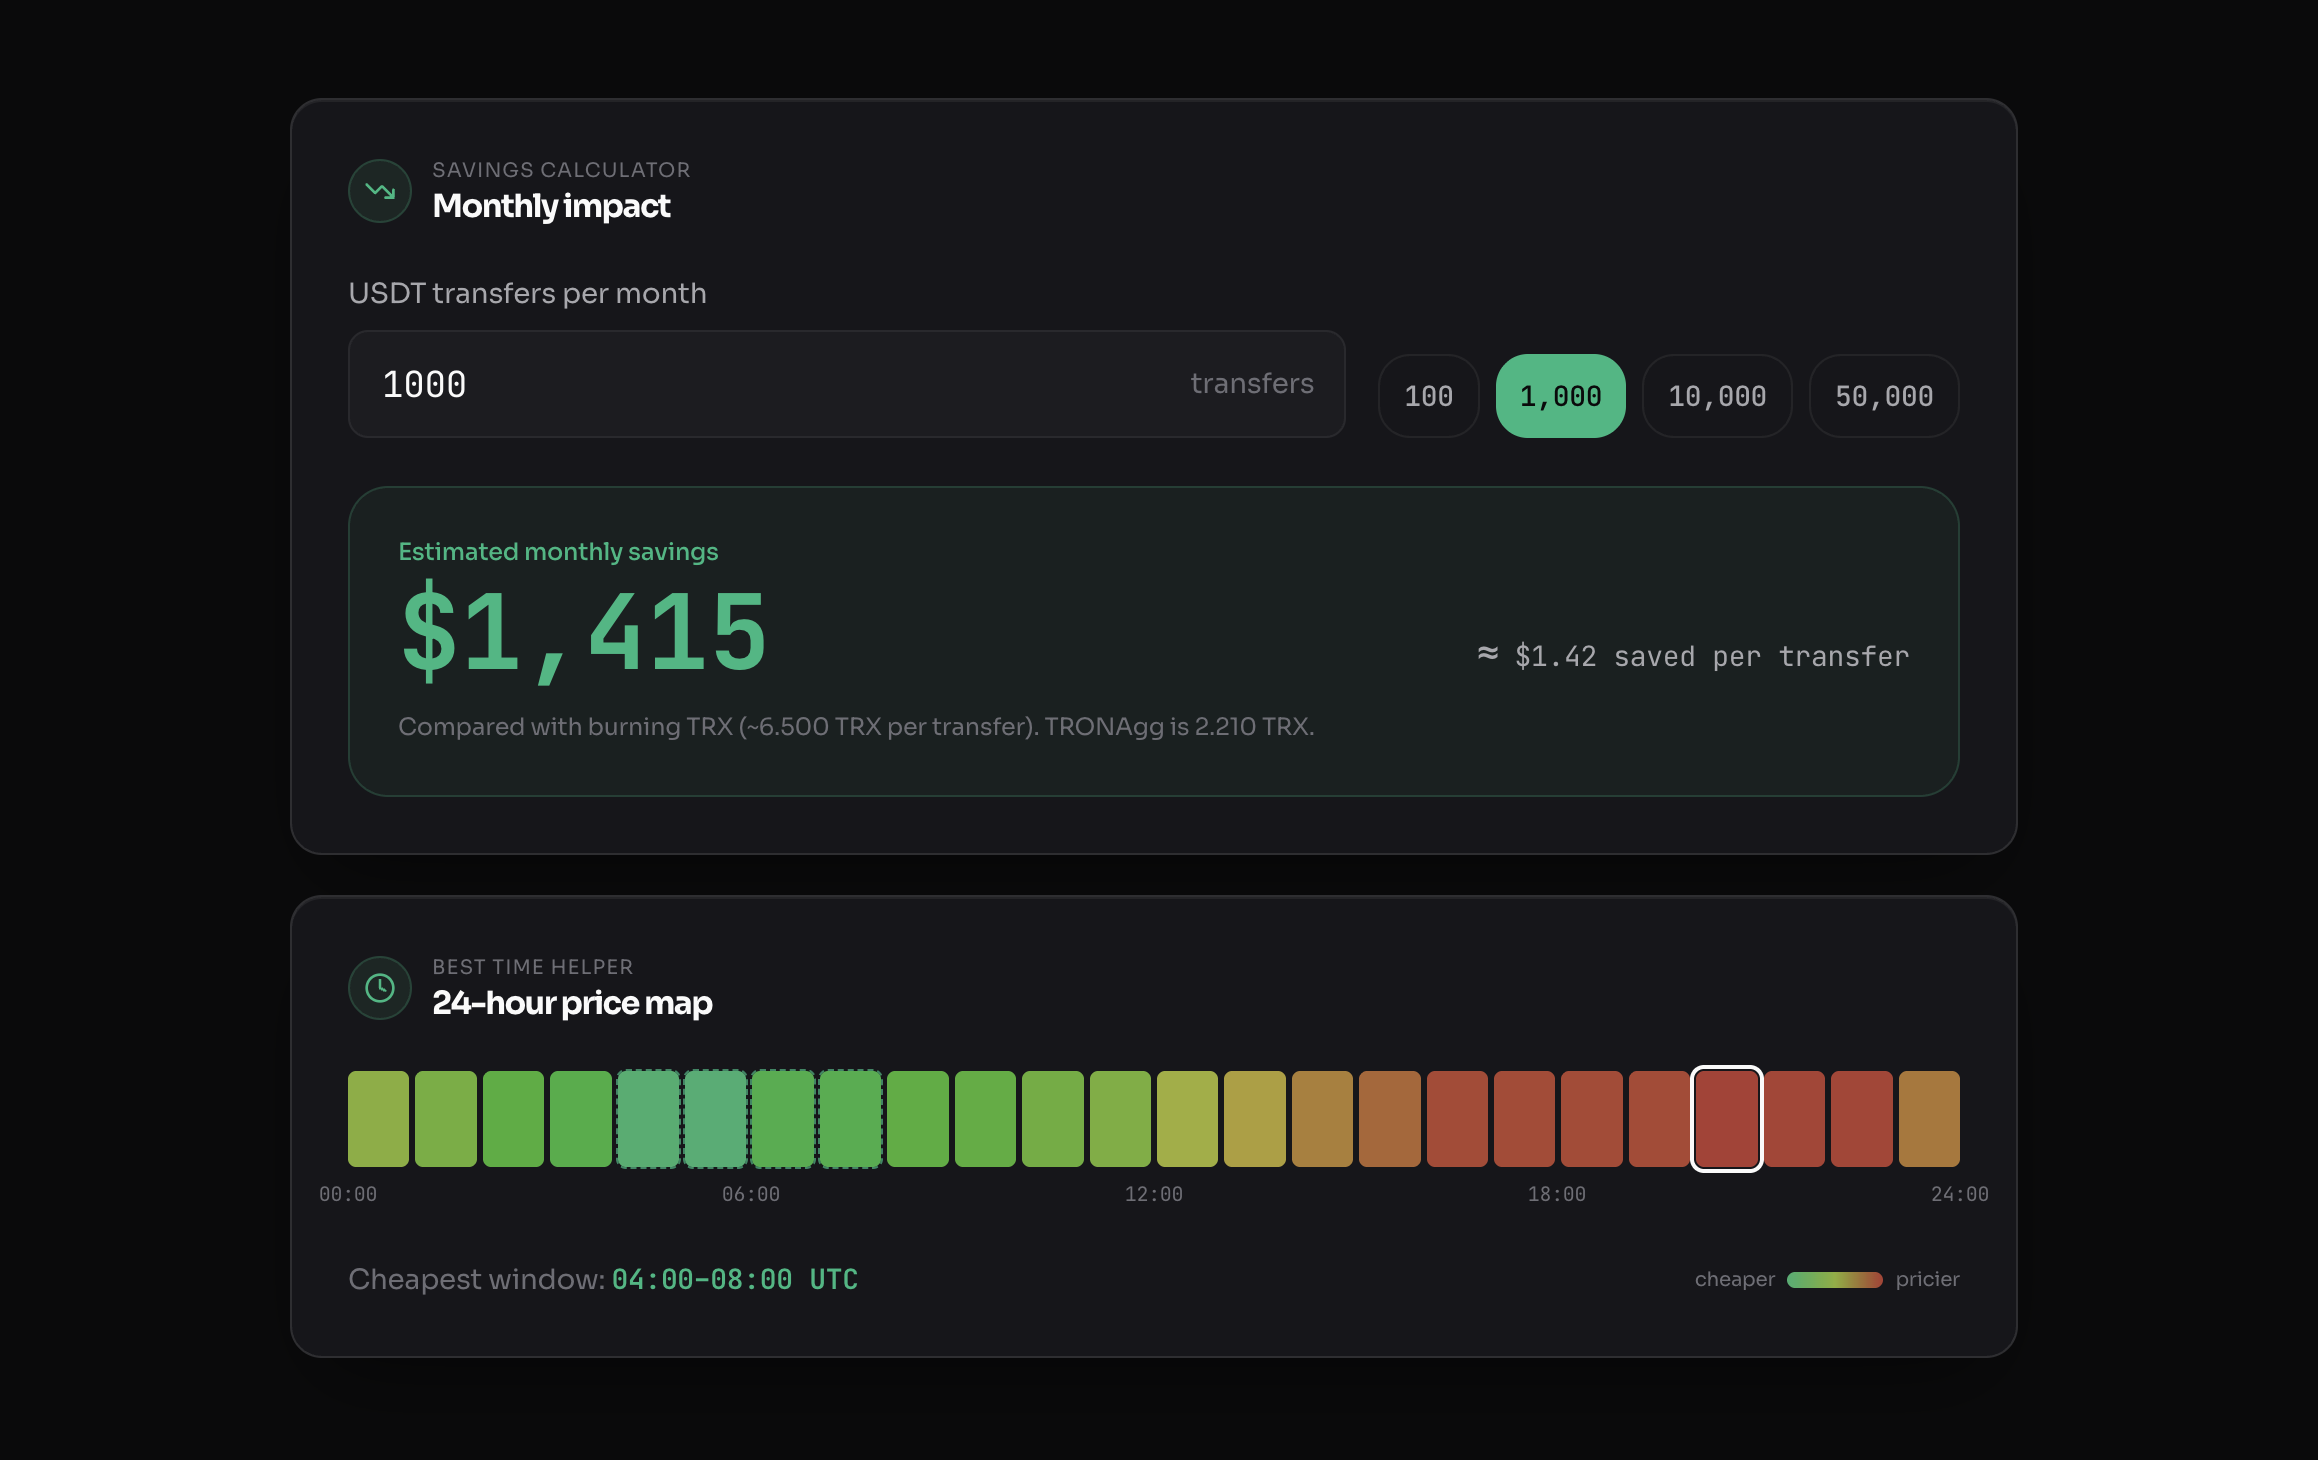
Task: Click the 'SAVINGS CALCULATOR' caption
Action: 561,170
